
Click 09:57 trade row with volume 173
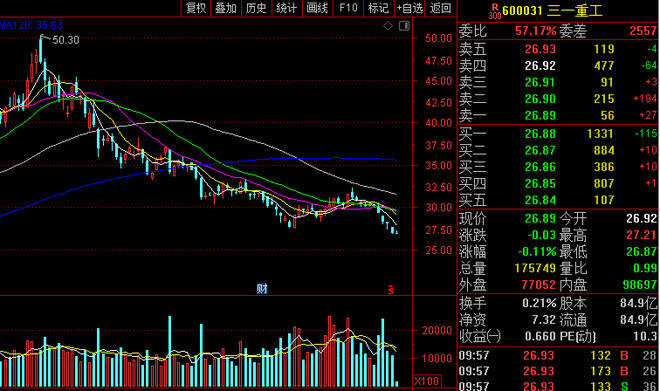(558, 371)
